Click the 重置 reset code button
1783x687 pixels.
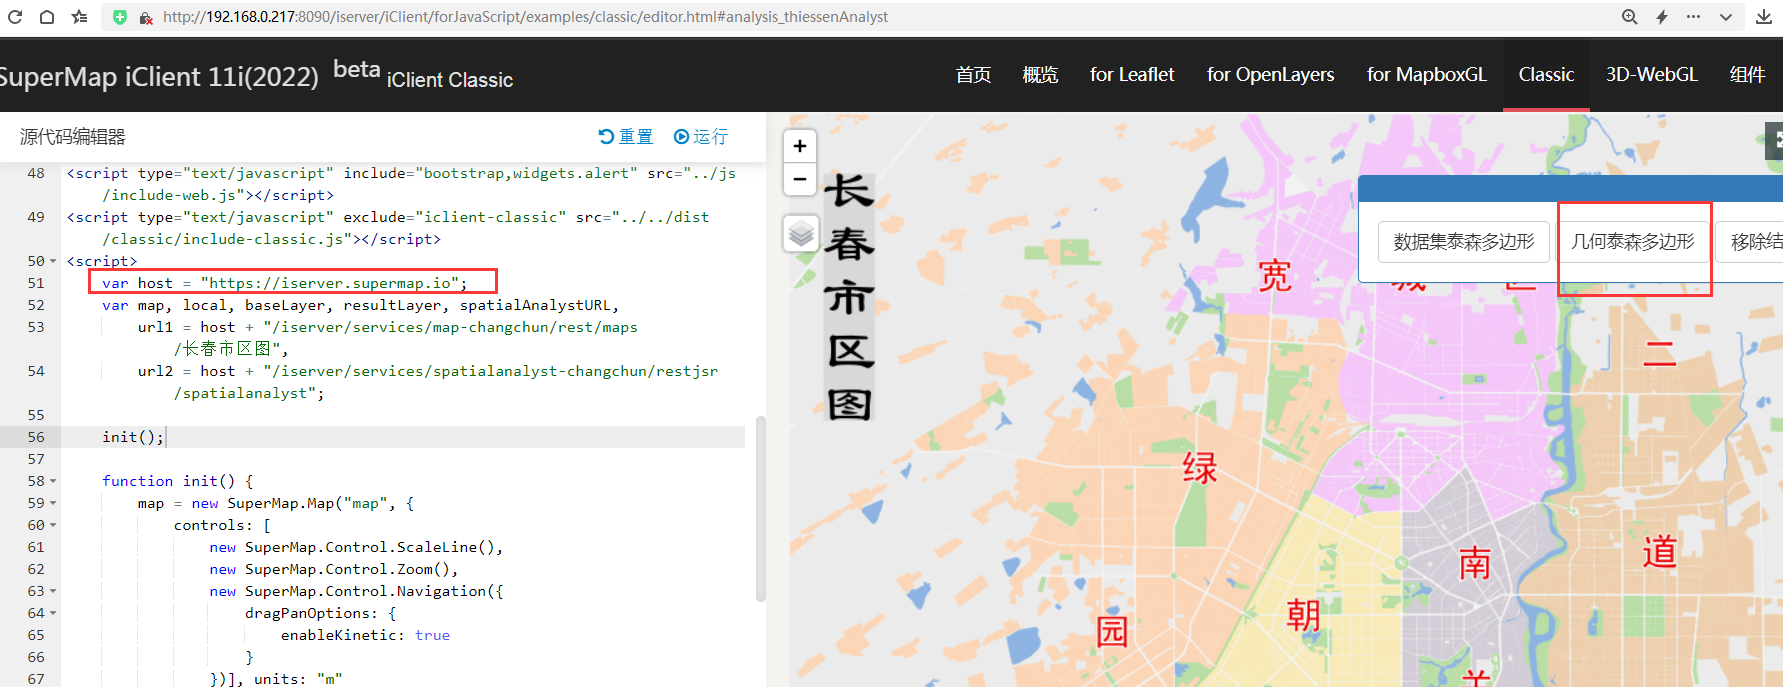click(x=625, y=137)
